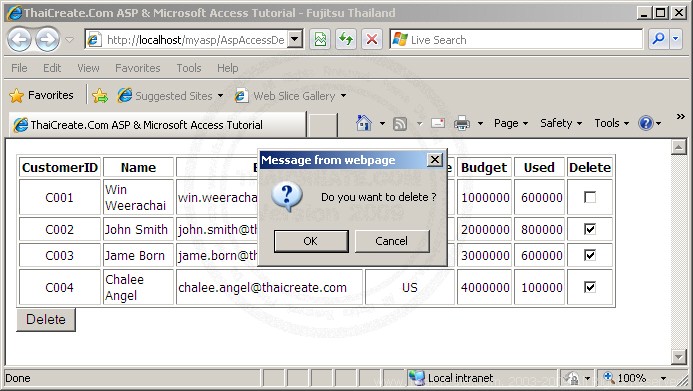Click the magnifier Search button
693x391 pixels.
[659, 40]
